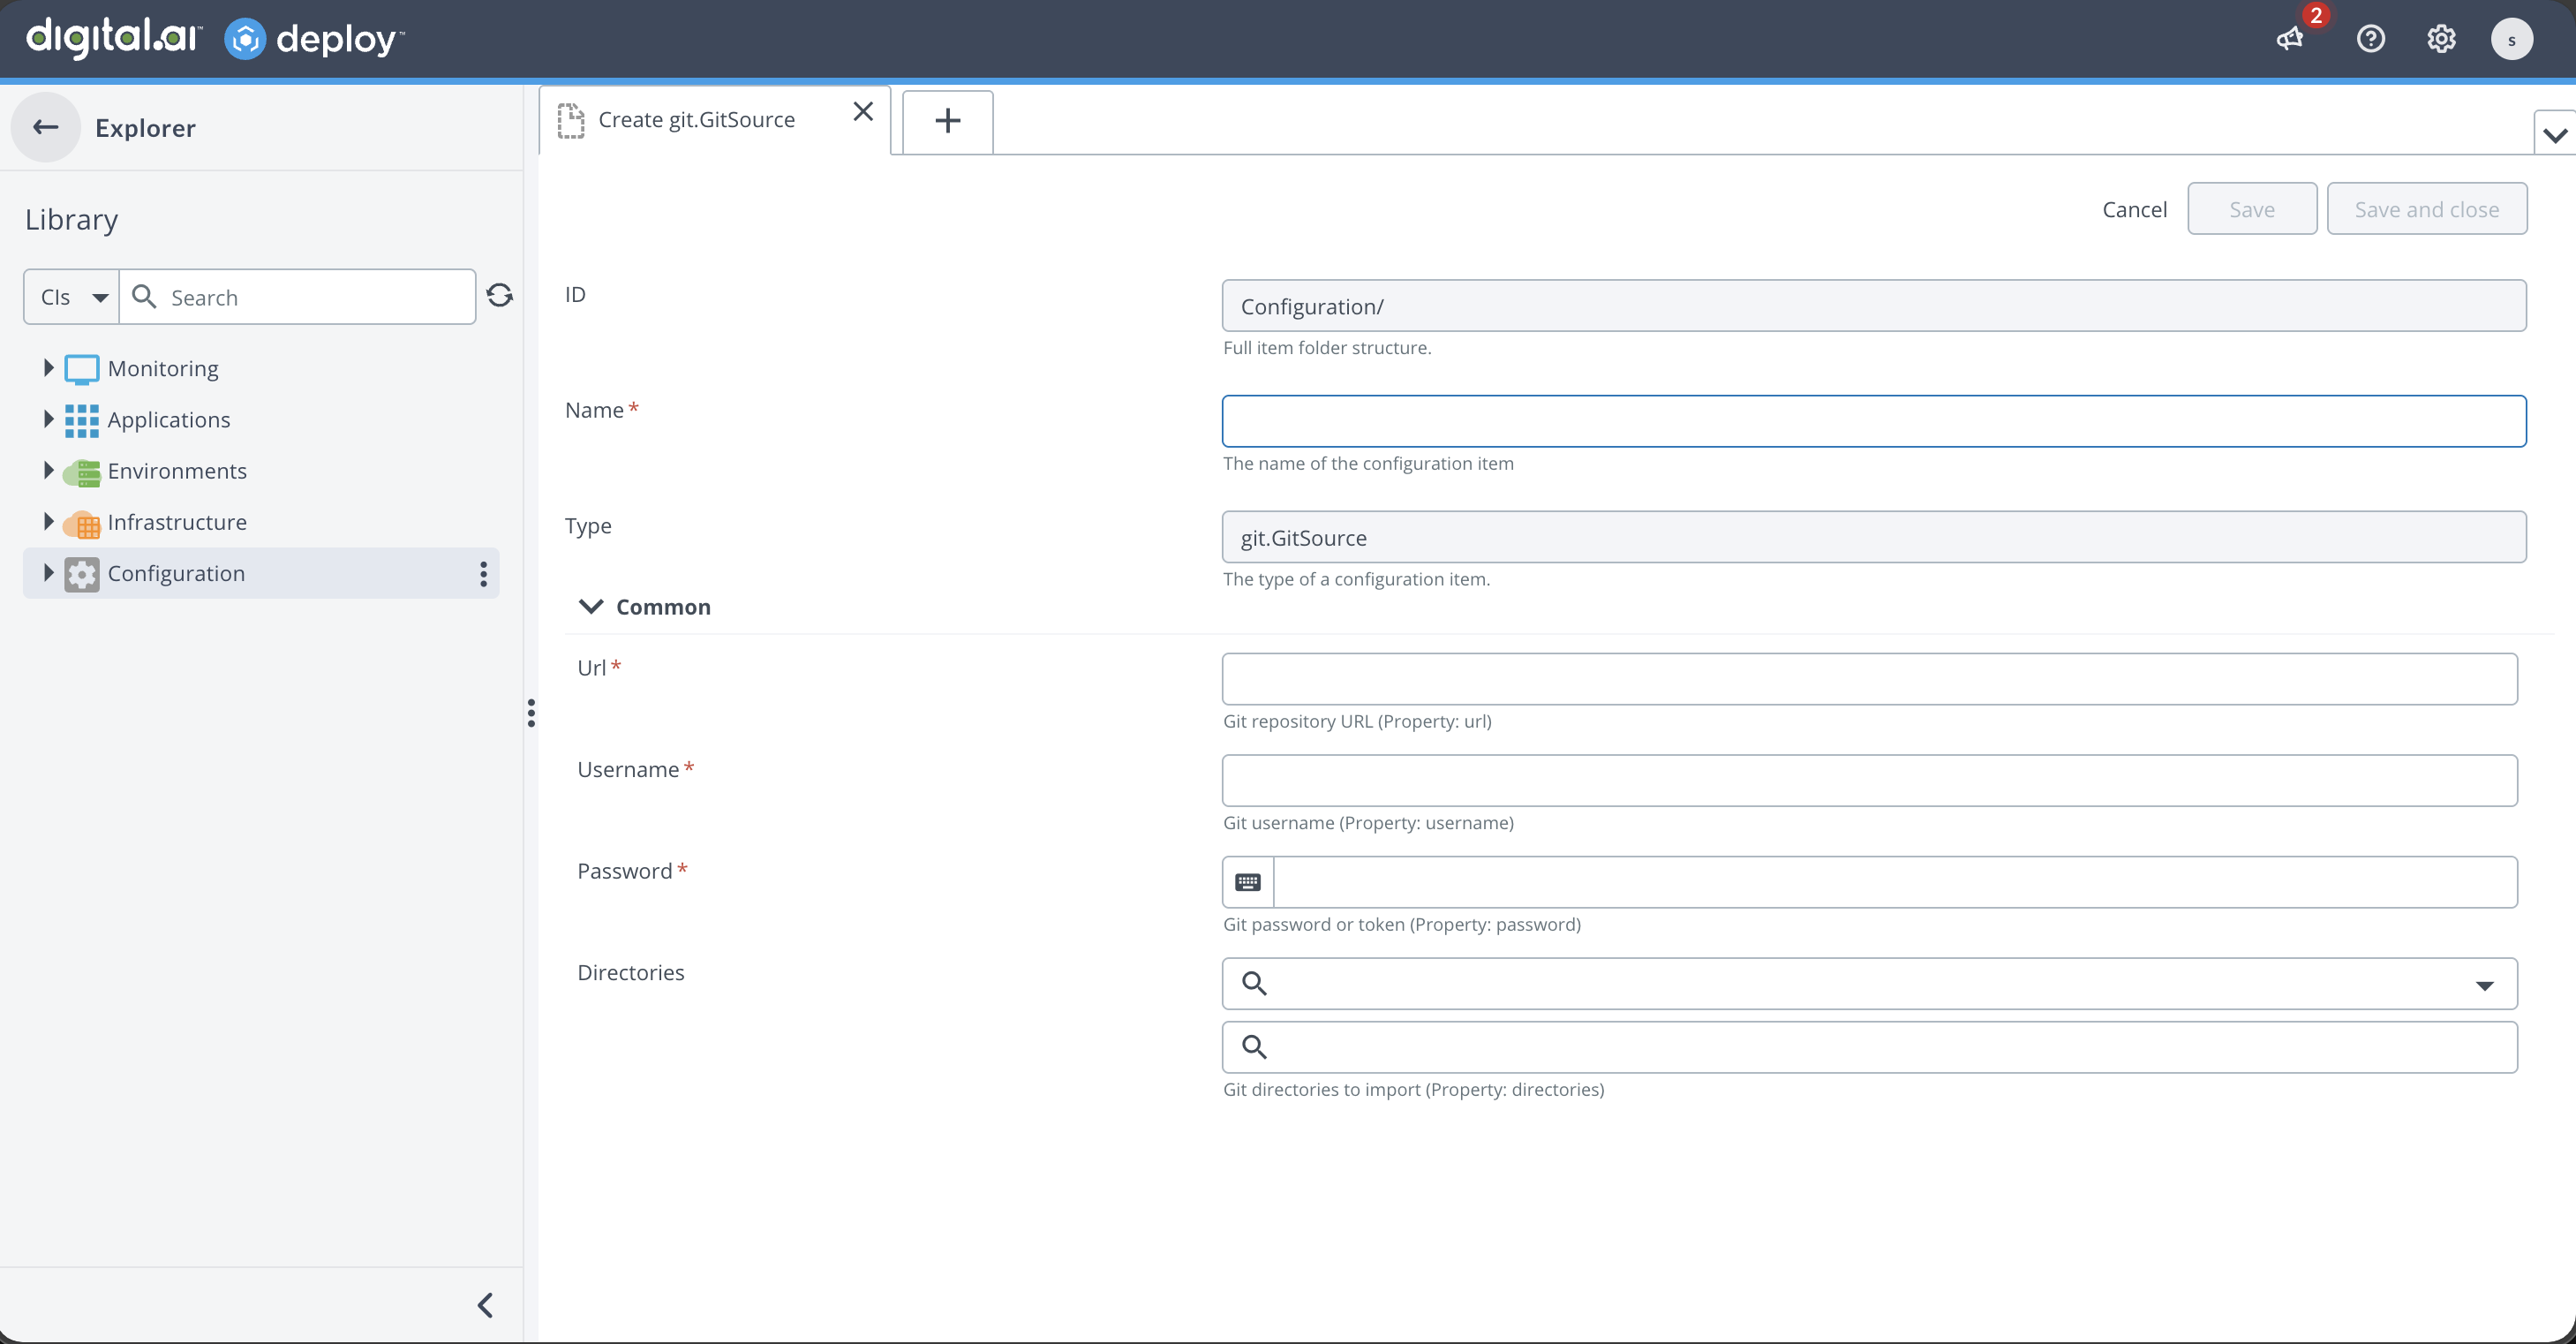The image size is (2576, 1344).
Task: Open the help question mark menu
Action: (x=2370, y=39)
